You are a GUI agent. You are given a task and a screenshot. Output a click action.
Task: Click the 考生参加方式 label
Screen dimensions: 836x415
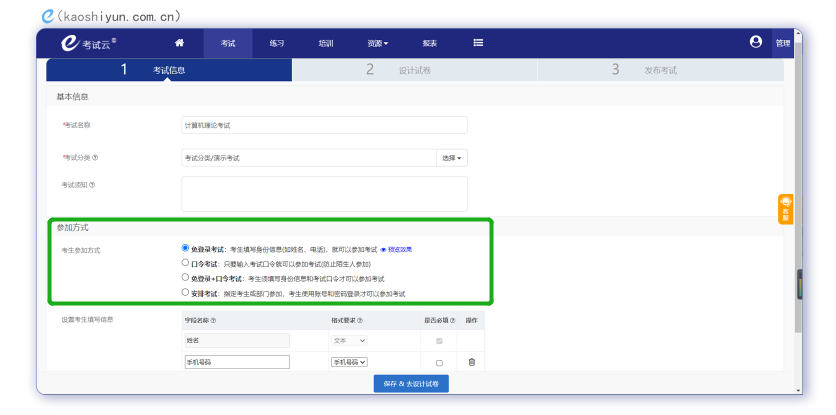click(81, 250)
